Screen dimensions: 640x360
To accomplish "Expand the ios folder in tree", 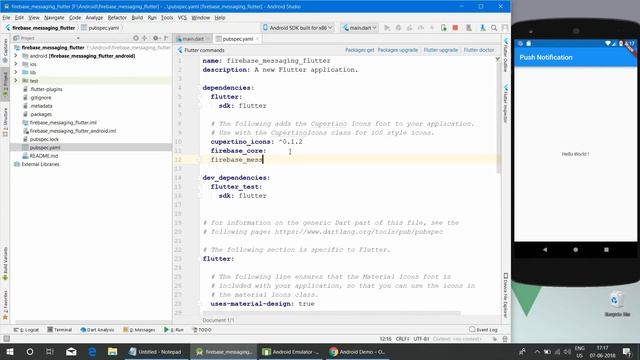I will [x=16, y=64].
